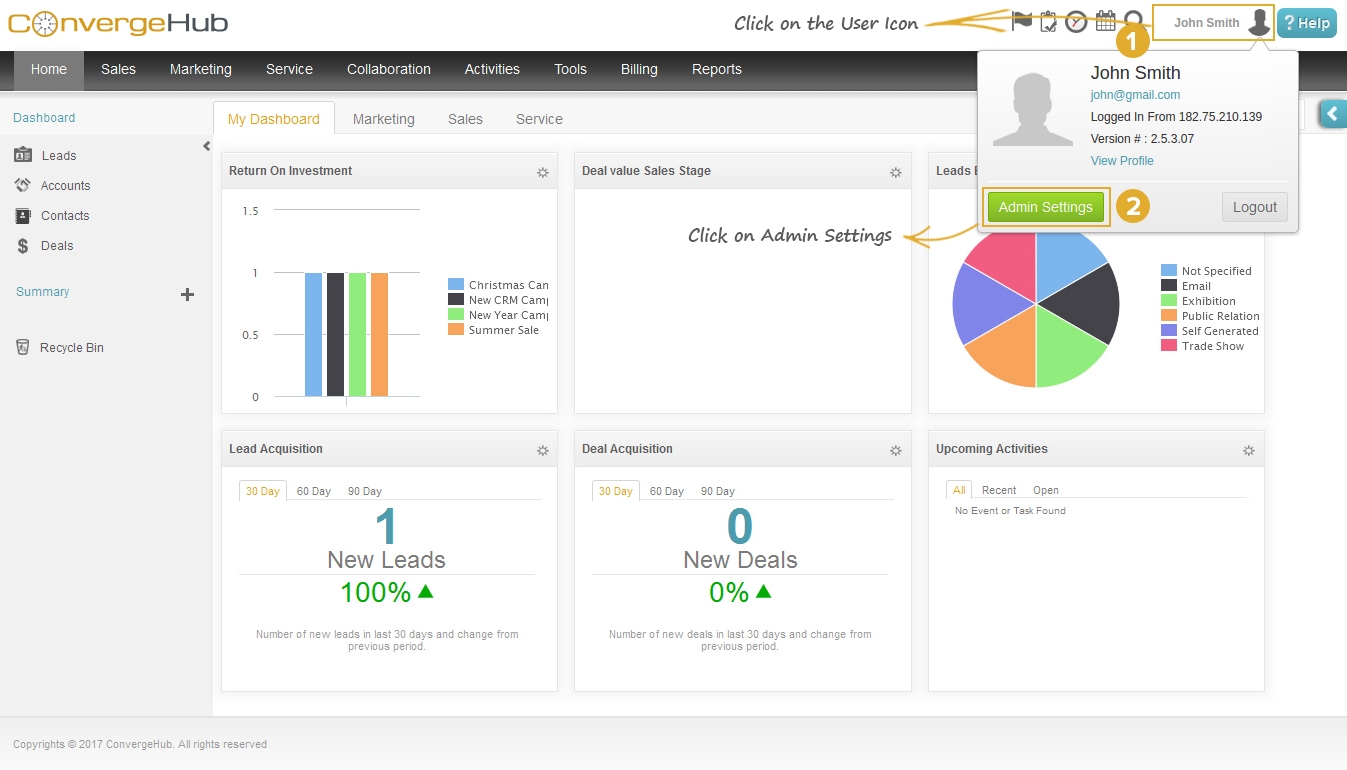
Task: Click the flag icon in header
Action: coord(1021,21)
